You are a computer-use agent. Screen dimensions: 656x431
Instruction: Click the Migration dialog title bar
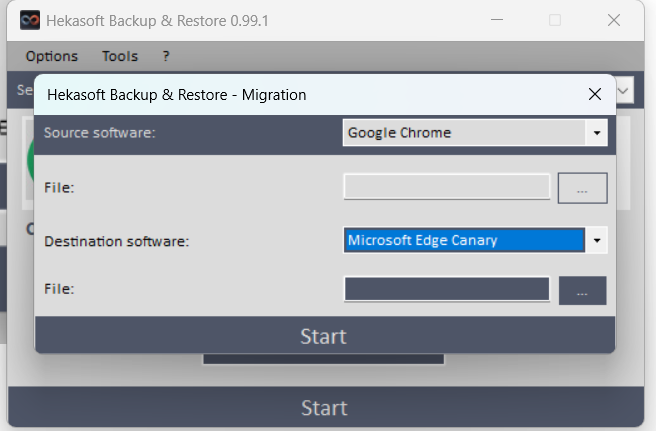(x=300, y=95)
